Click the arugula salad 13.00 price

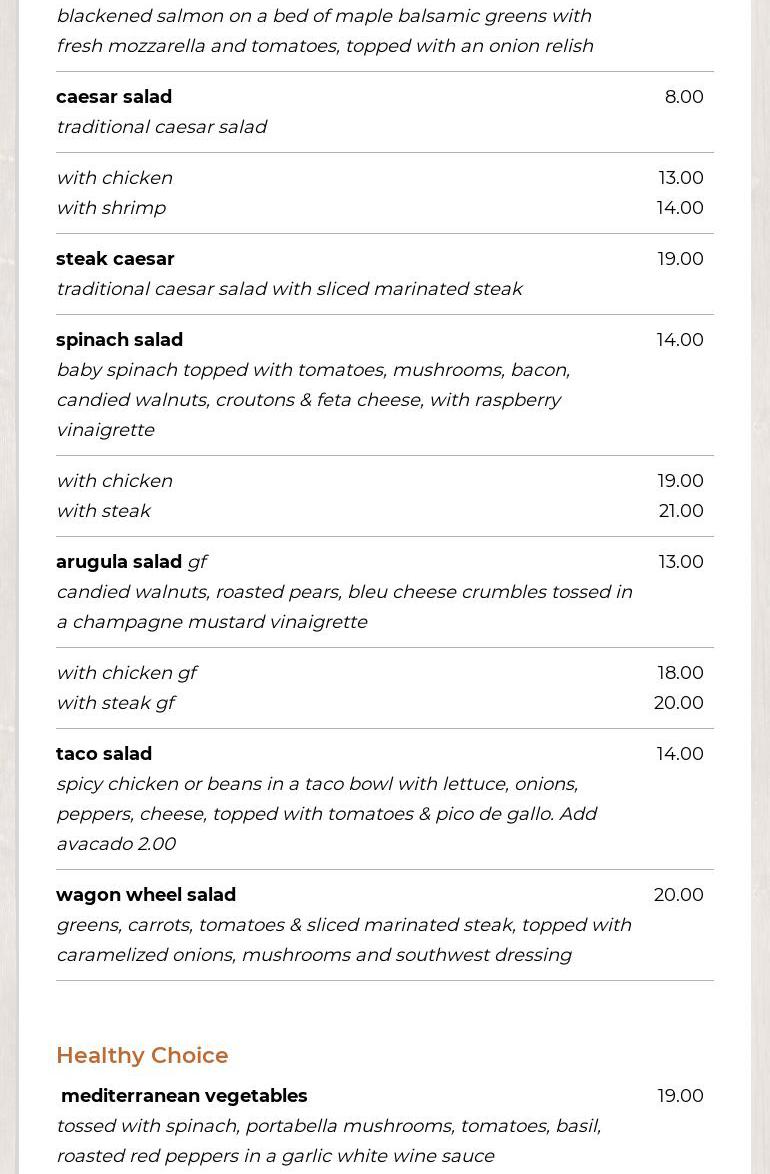[x=680, y=562]
